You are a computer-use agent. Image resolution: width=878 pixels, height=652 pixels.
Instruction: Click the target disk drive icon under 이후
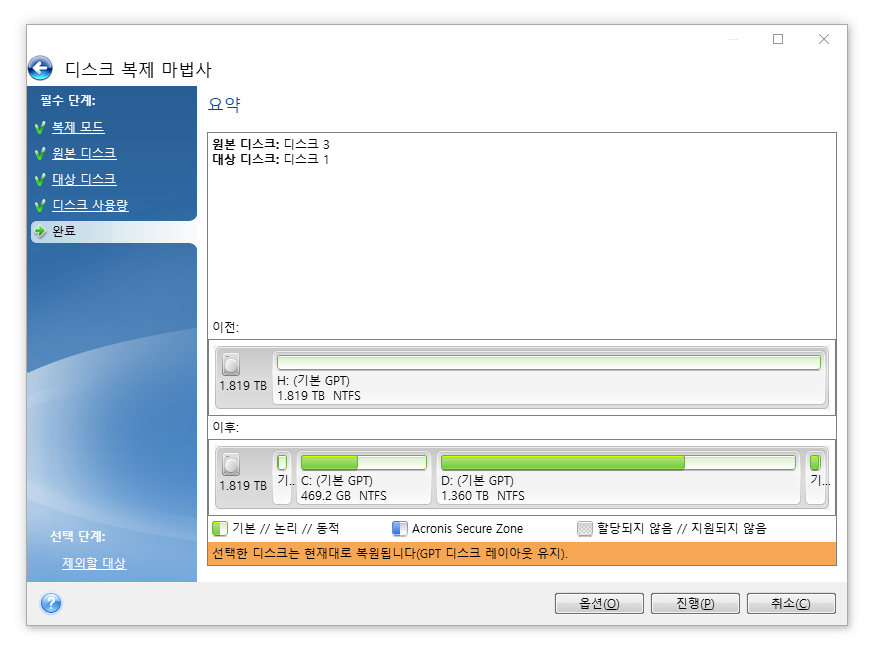coord(231,464)
